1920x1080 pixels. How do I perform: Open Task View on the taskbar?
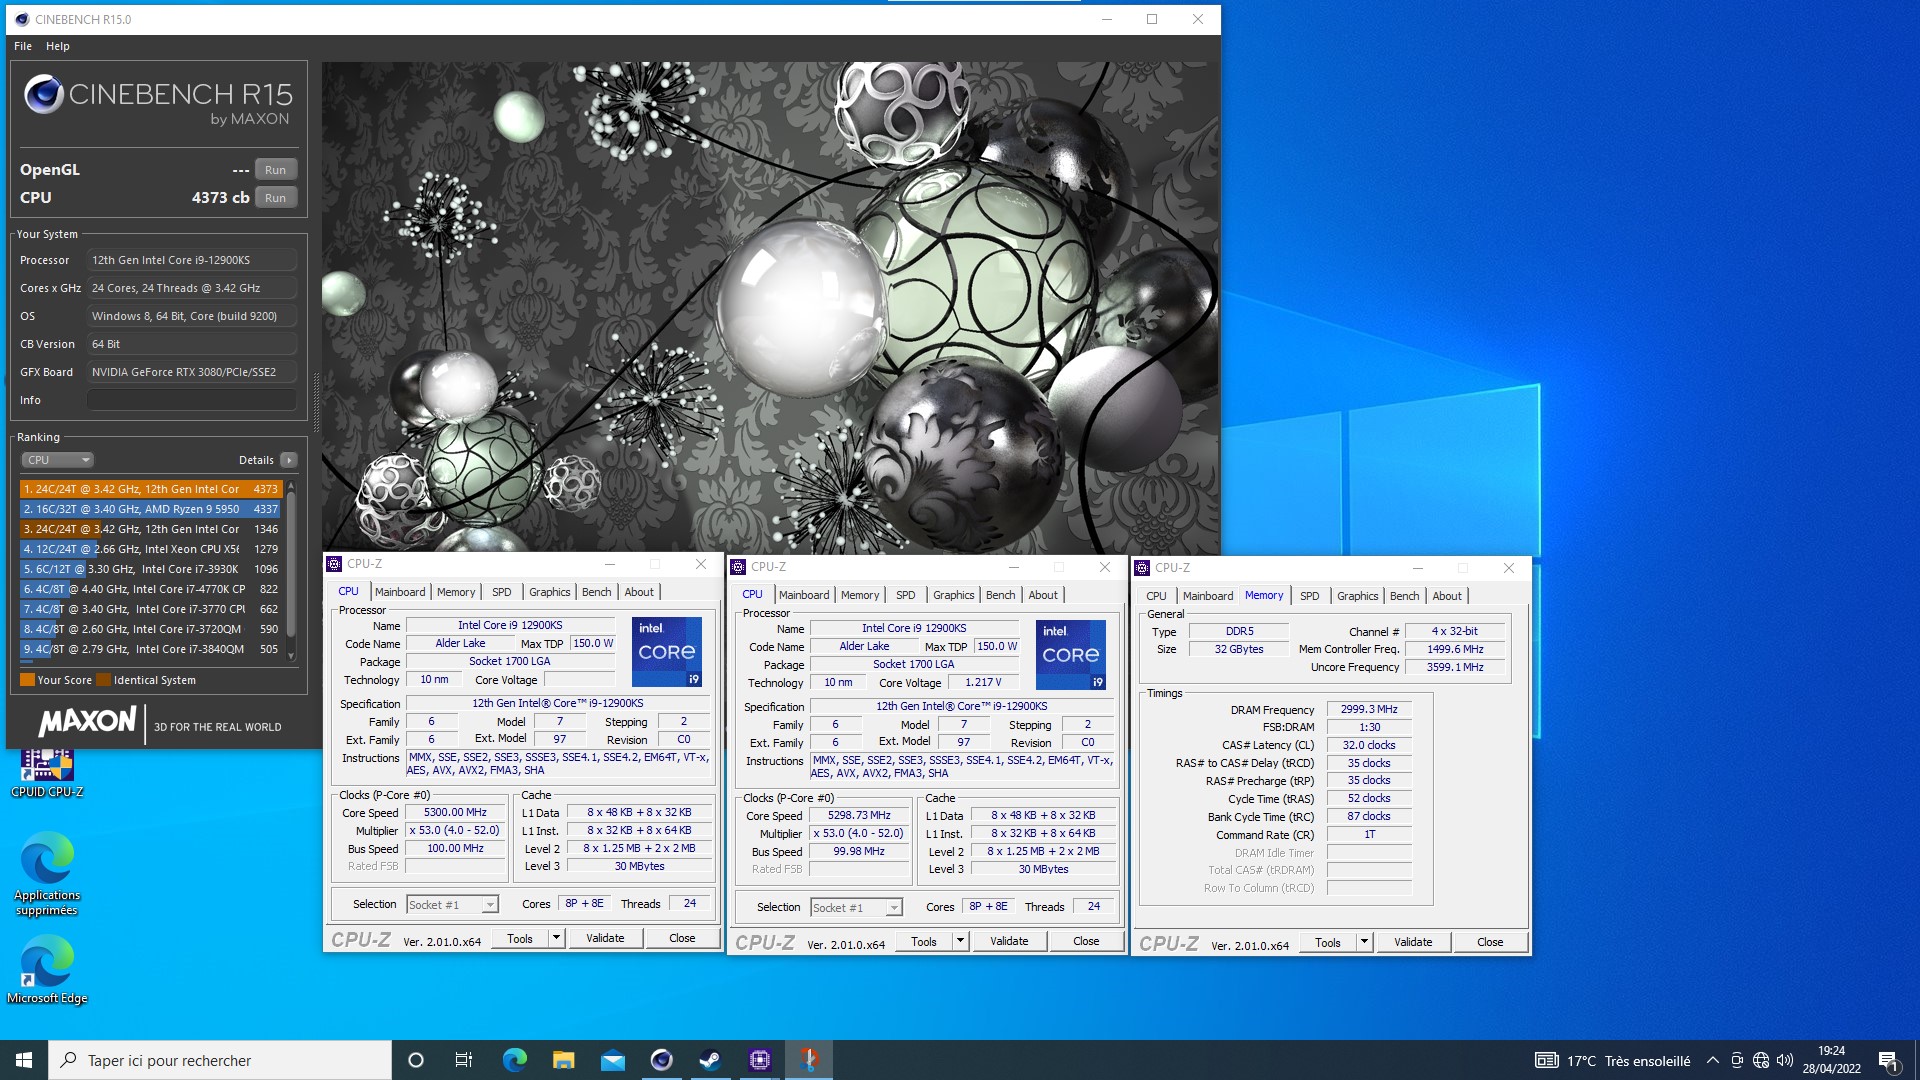(x=464, y=1060)
